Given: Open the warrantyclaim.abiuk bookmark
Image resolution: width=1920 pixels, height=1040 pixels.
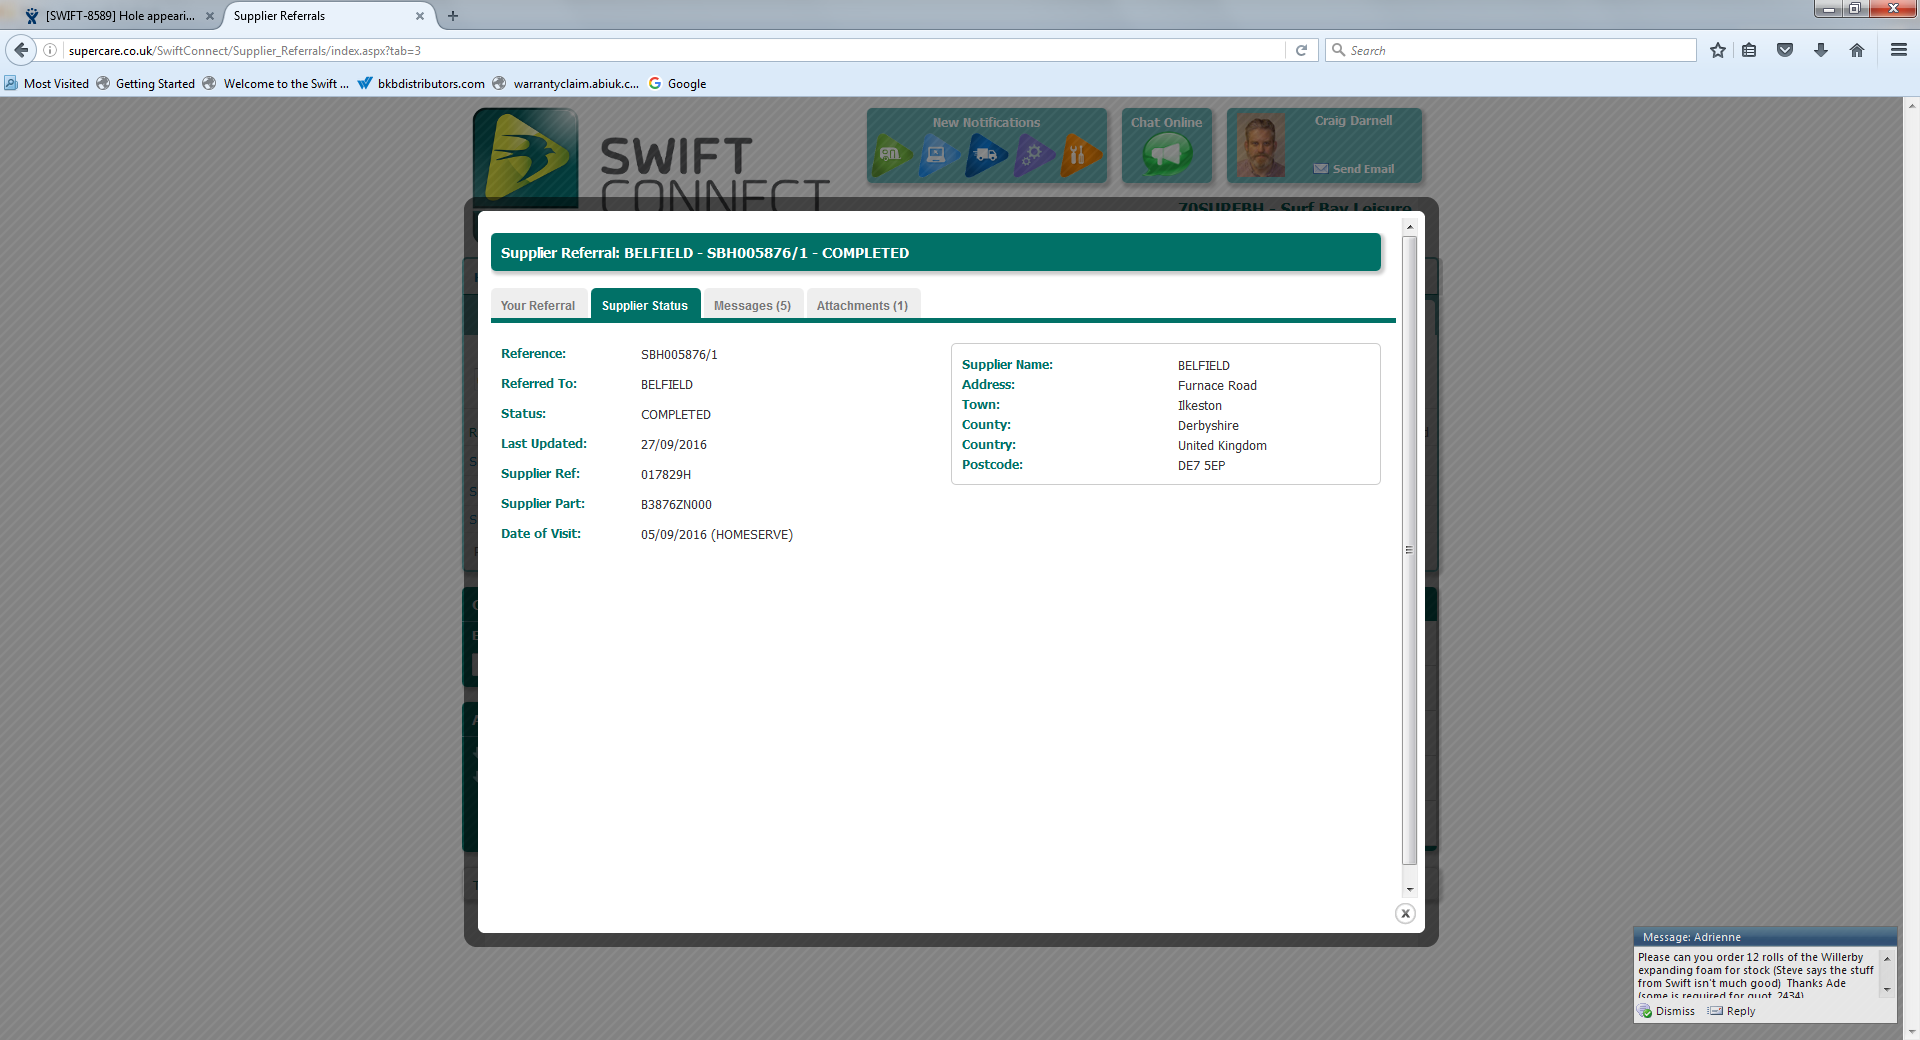Looking at the screenshot, I should click(x=566, y=84).
